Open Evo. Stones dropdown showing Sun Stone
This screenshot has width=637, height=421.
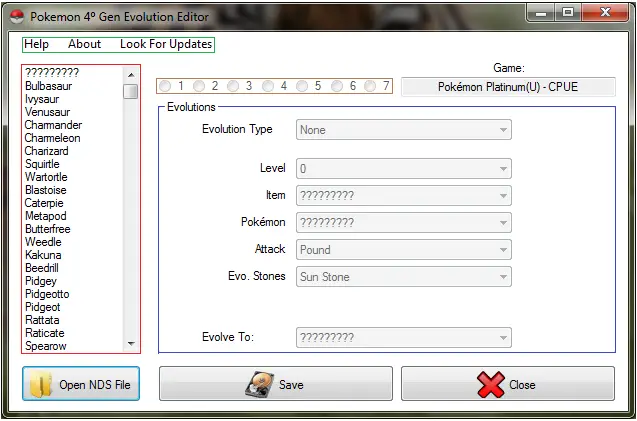tap(404, 277)
